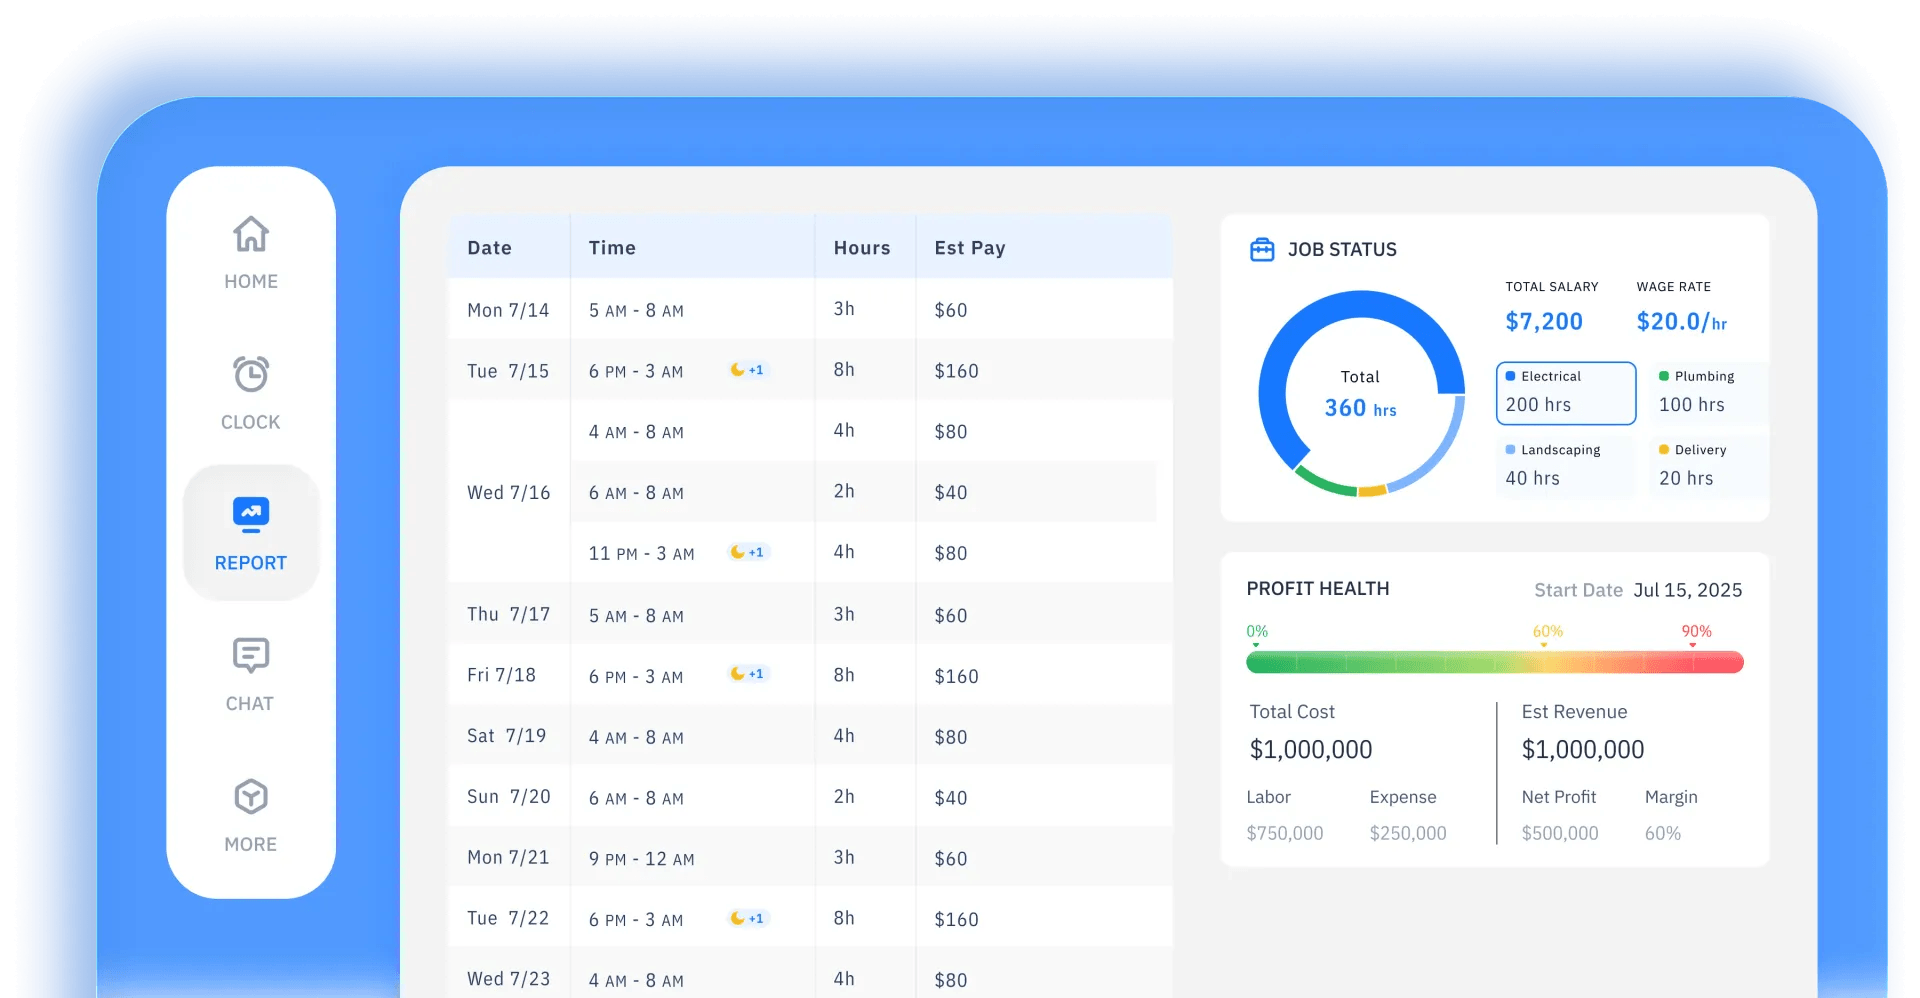Click the $20.0/hr wage rate value
Viewport: 1920px width, 998px height.
tap(1682, 321)
